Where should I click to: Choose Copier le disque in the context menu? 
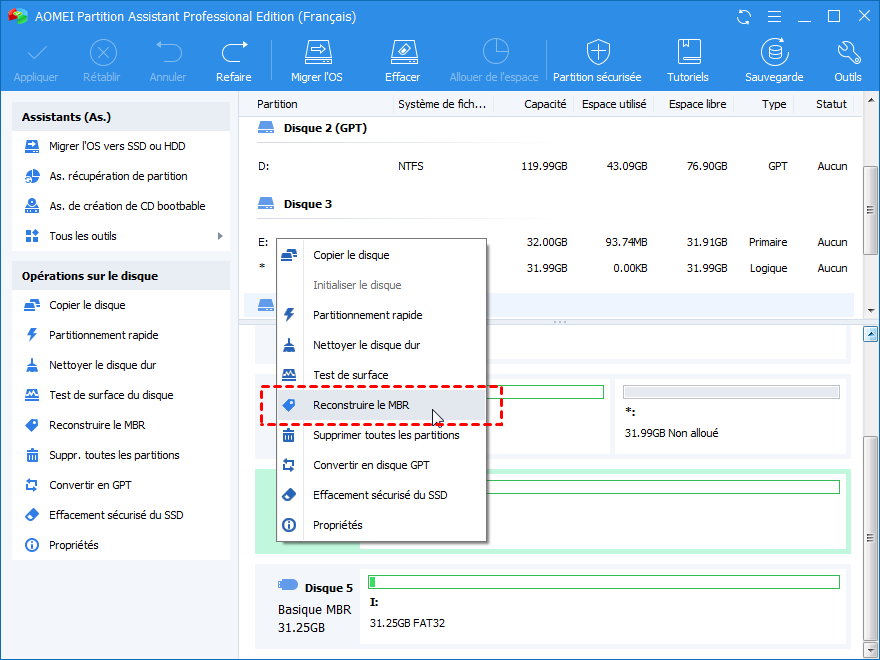coord(382,255)
